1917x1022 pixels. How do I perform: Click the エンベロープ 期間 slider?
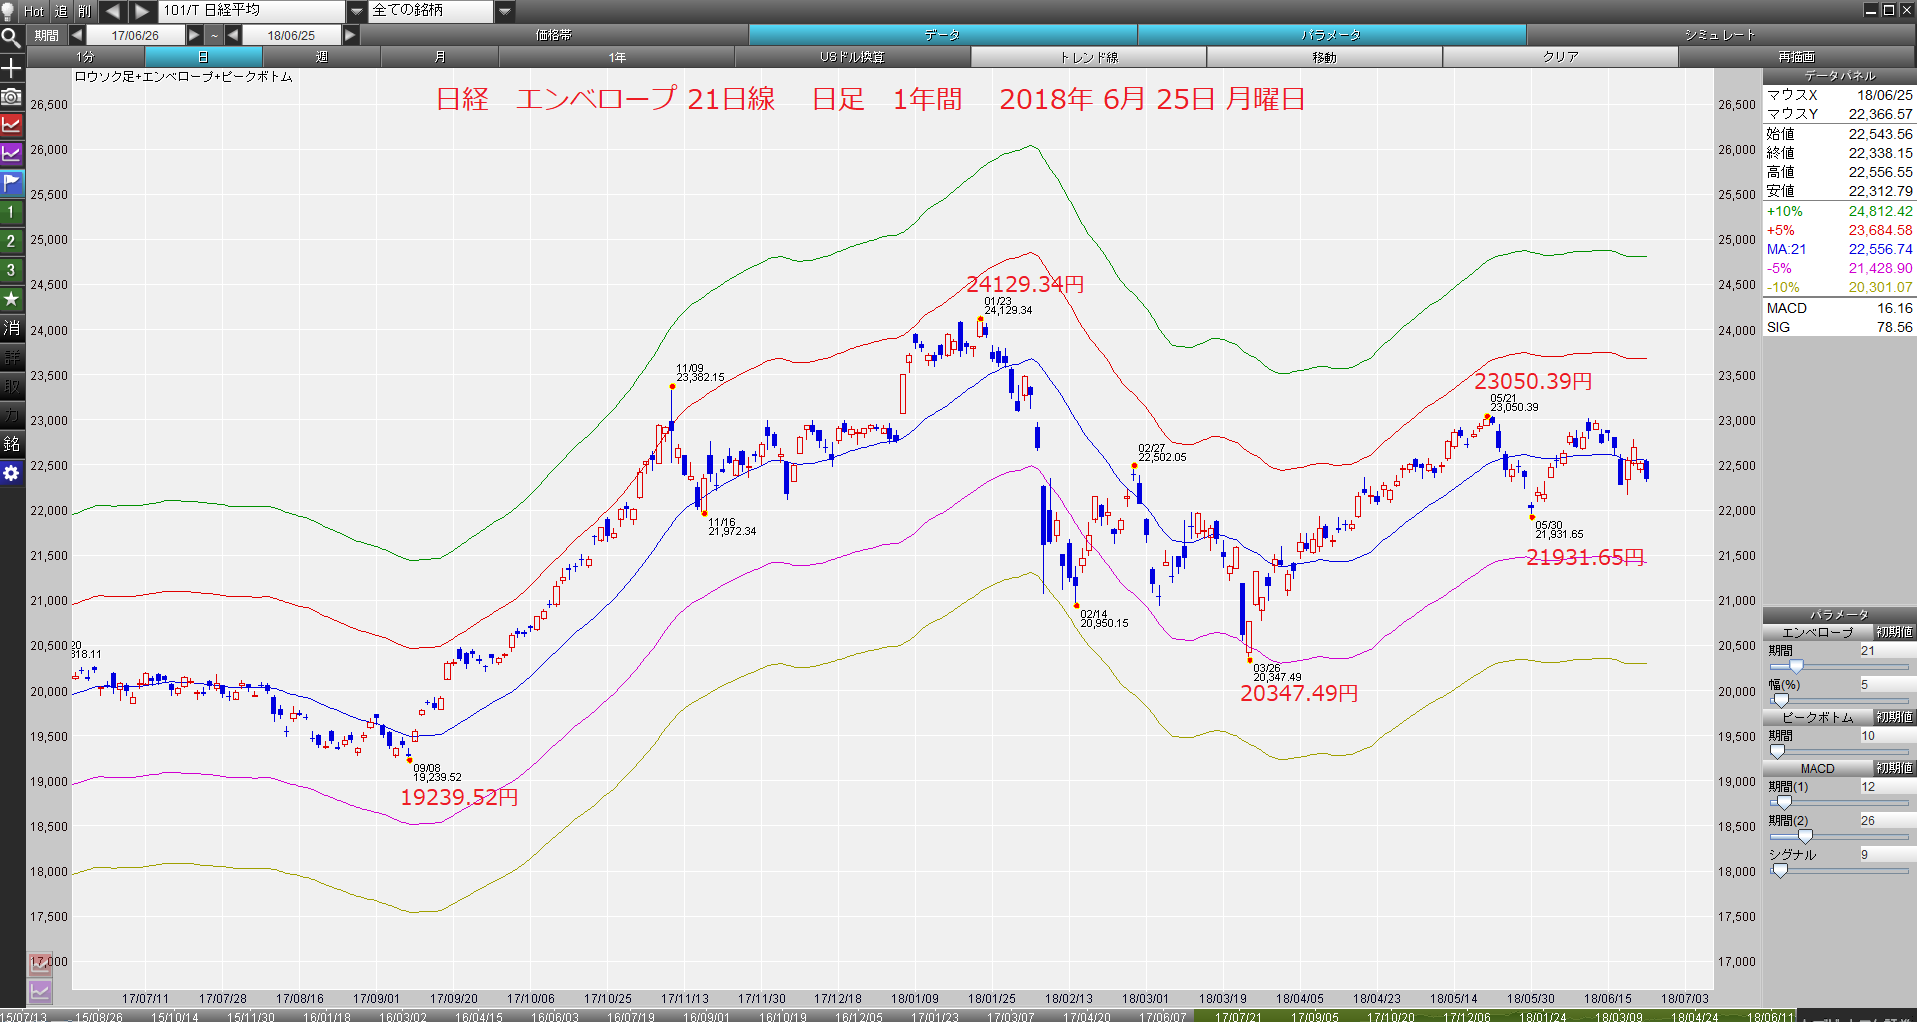pyautogui.click(x=1838, y=666)
